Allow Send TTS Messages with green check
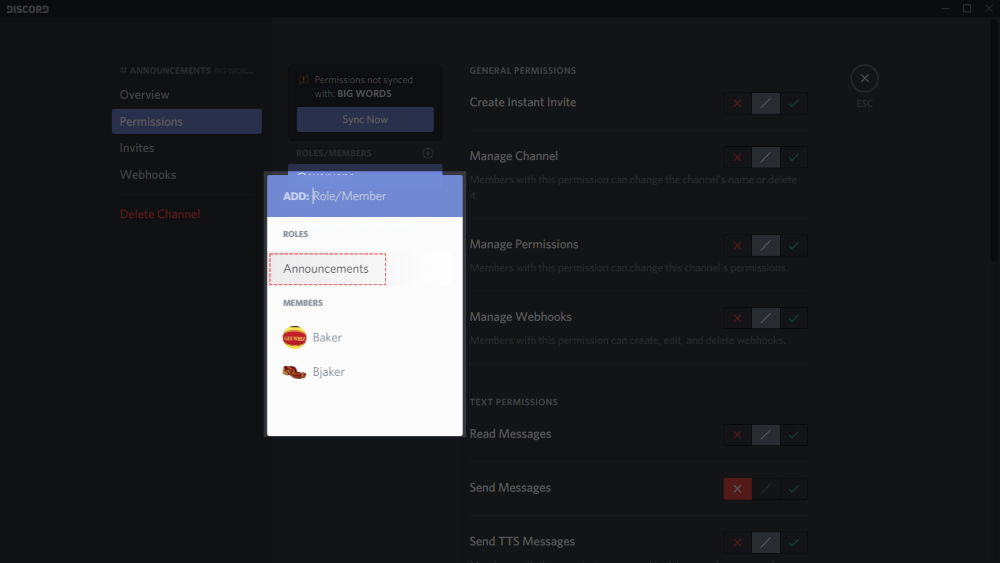 [793, 543]
